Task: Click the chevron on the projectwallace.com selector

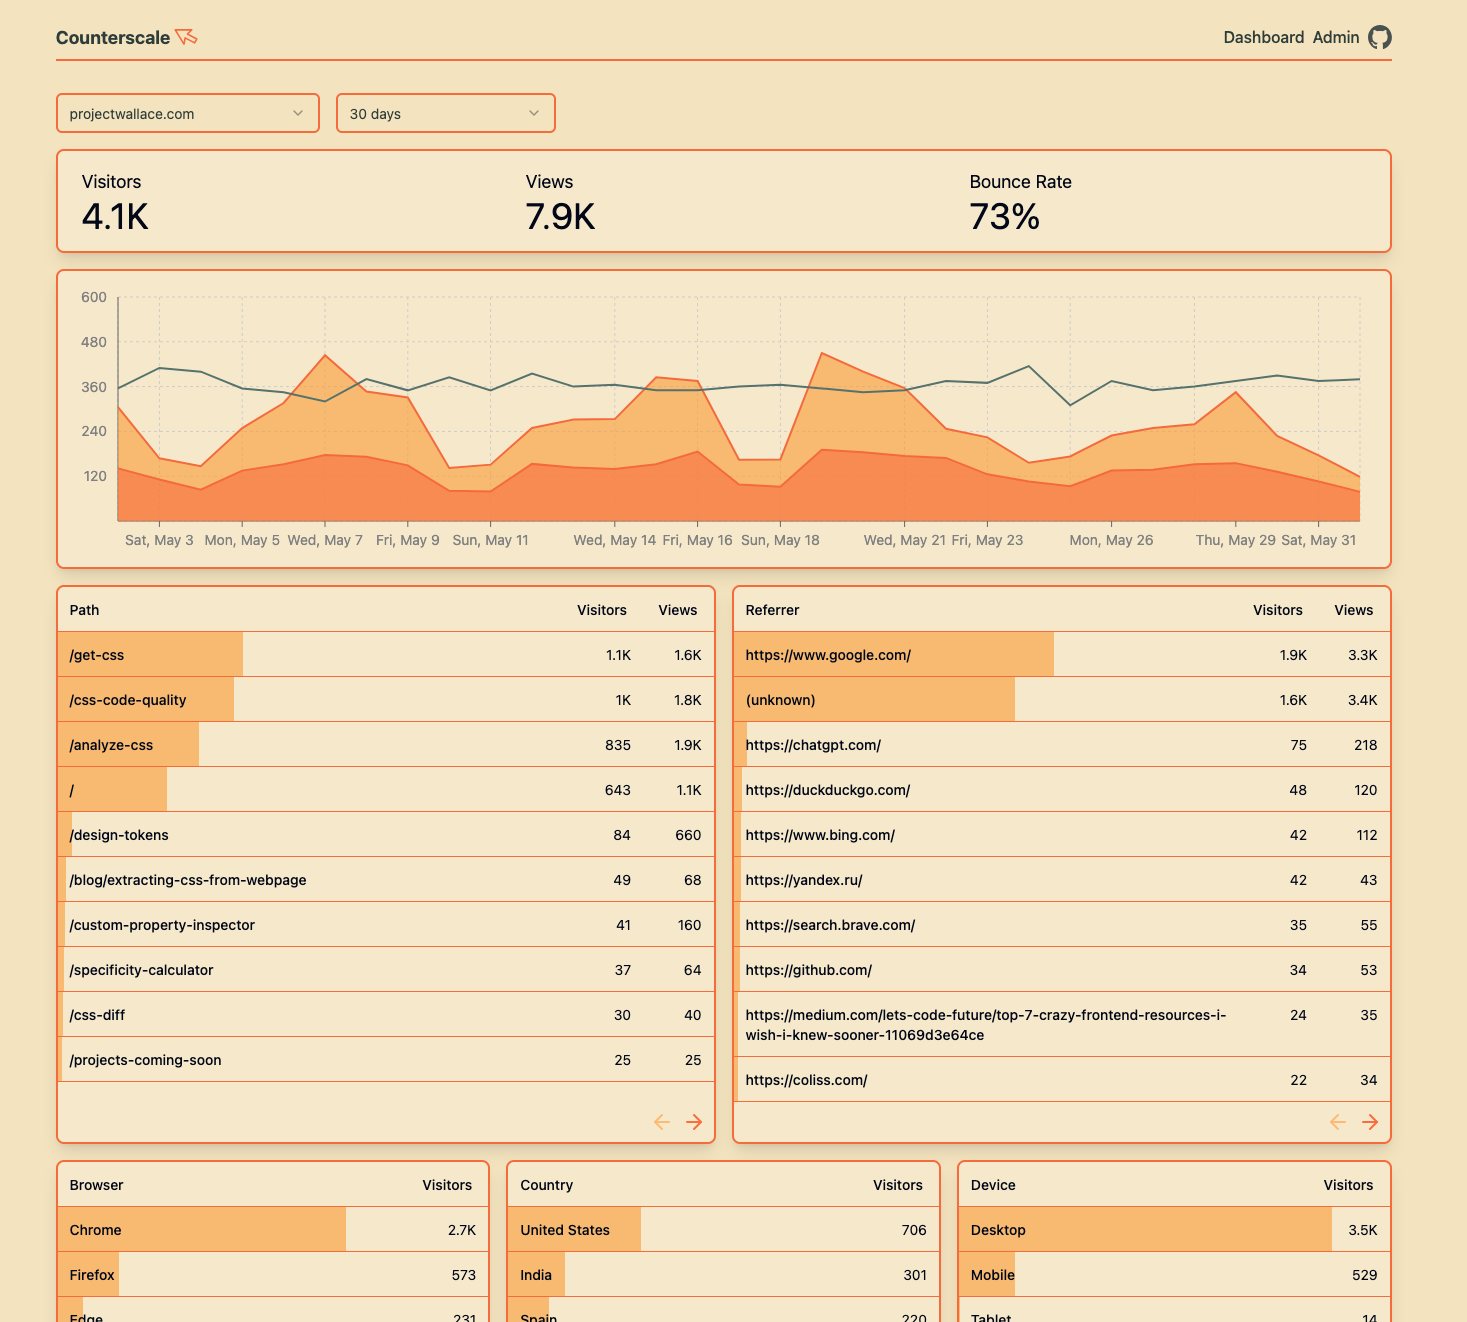Action: [x=299, y=113]
